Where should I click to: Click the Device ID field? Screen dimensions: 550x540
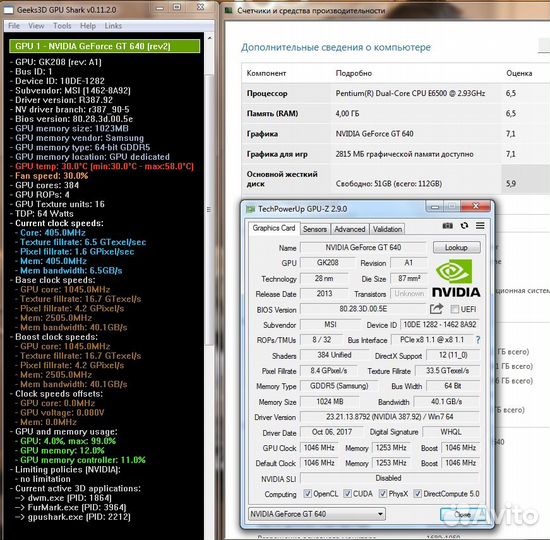[440, 325]
